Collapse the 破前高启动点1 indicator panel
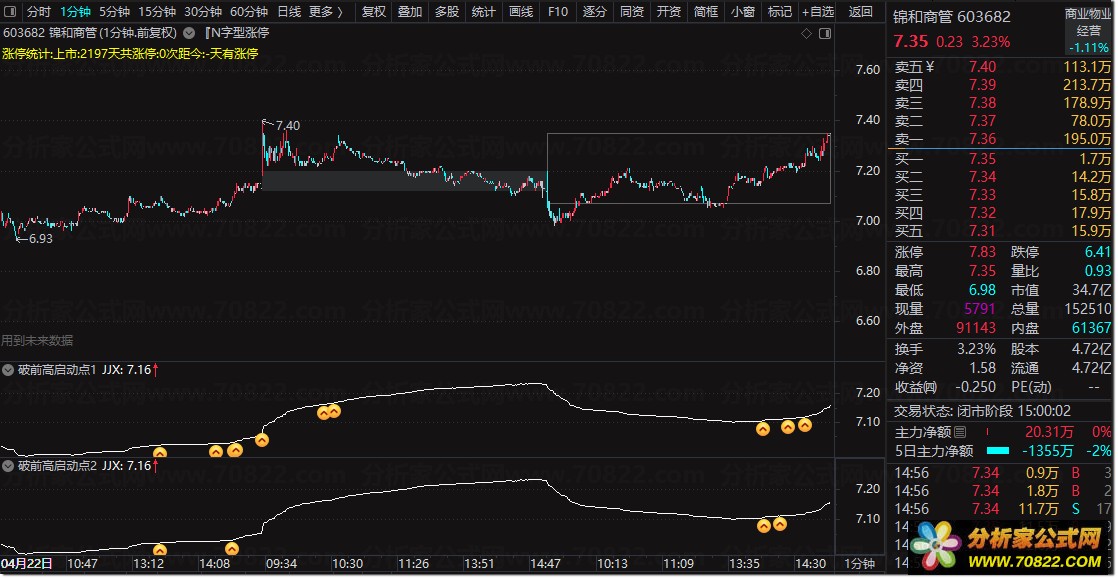 pos(9,370)
